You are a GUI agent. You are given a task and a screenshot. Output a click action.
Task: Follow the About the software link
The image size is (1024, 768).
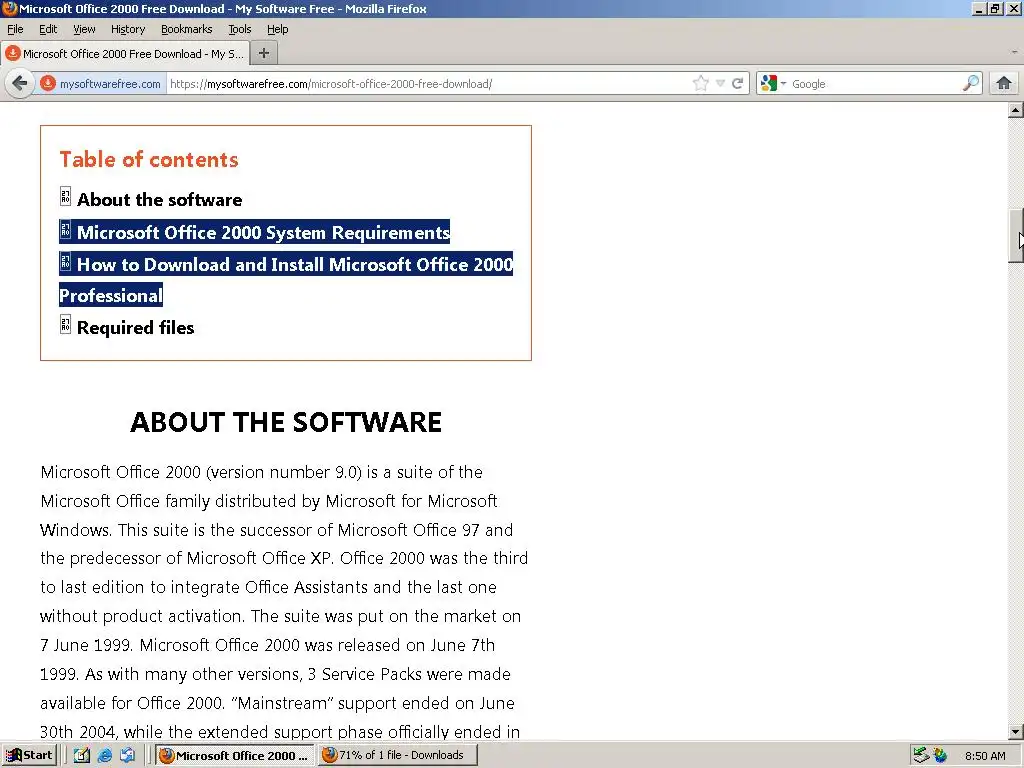tap(159, 200)
